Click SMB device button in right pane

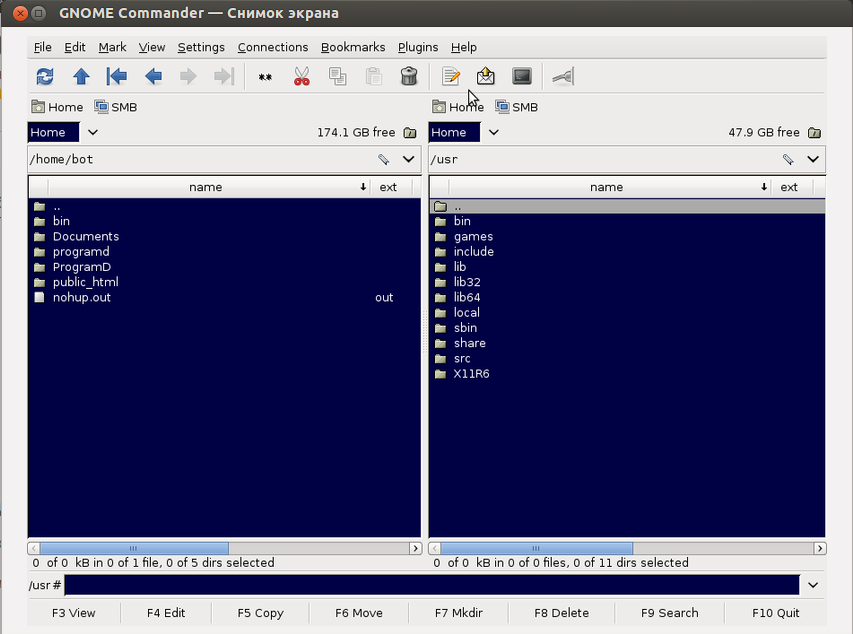(x=516, y=107)
